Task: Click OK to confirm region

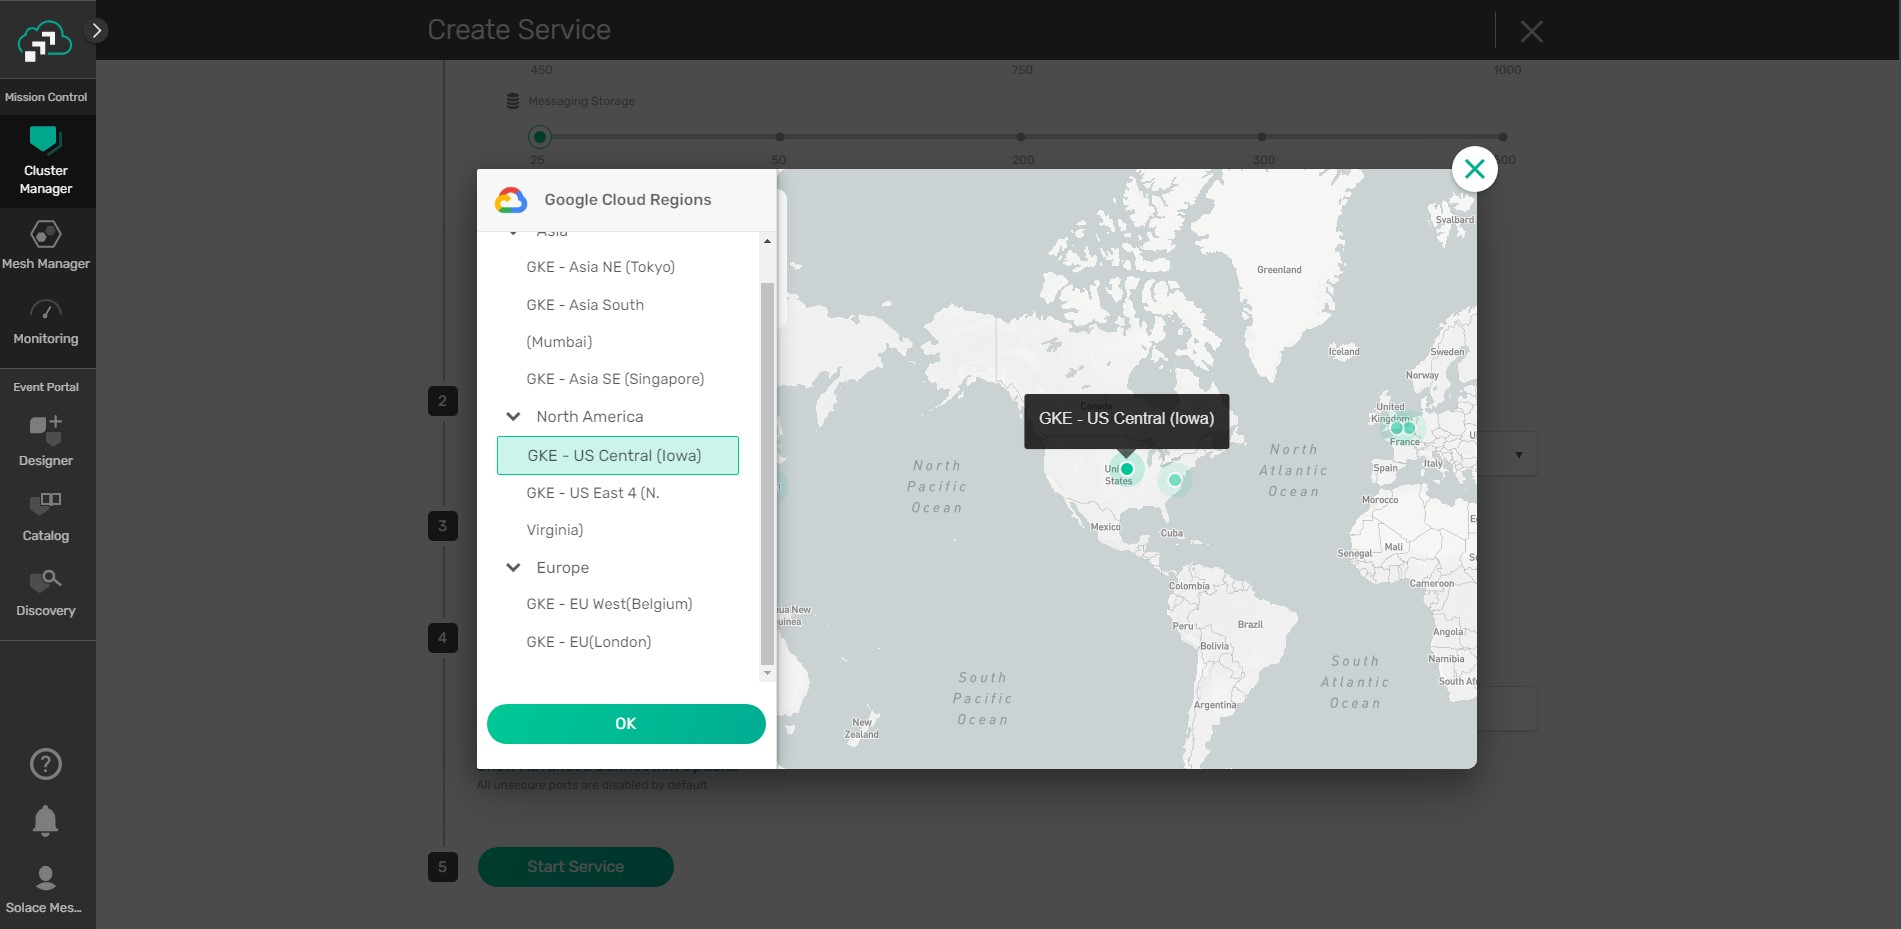Action: (x=626, y=724)
